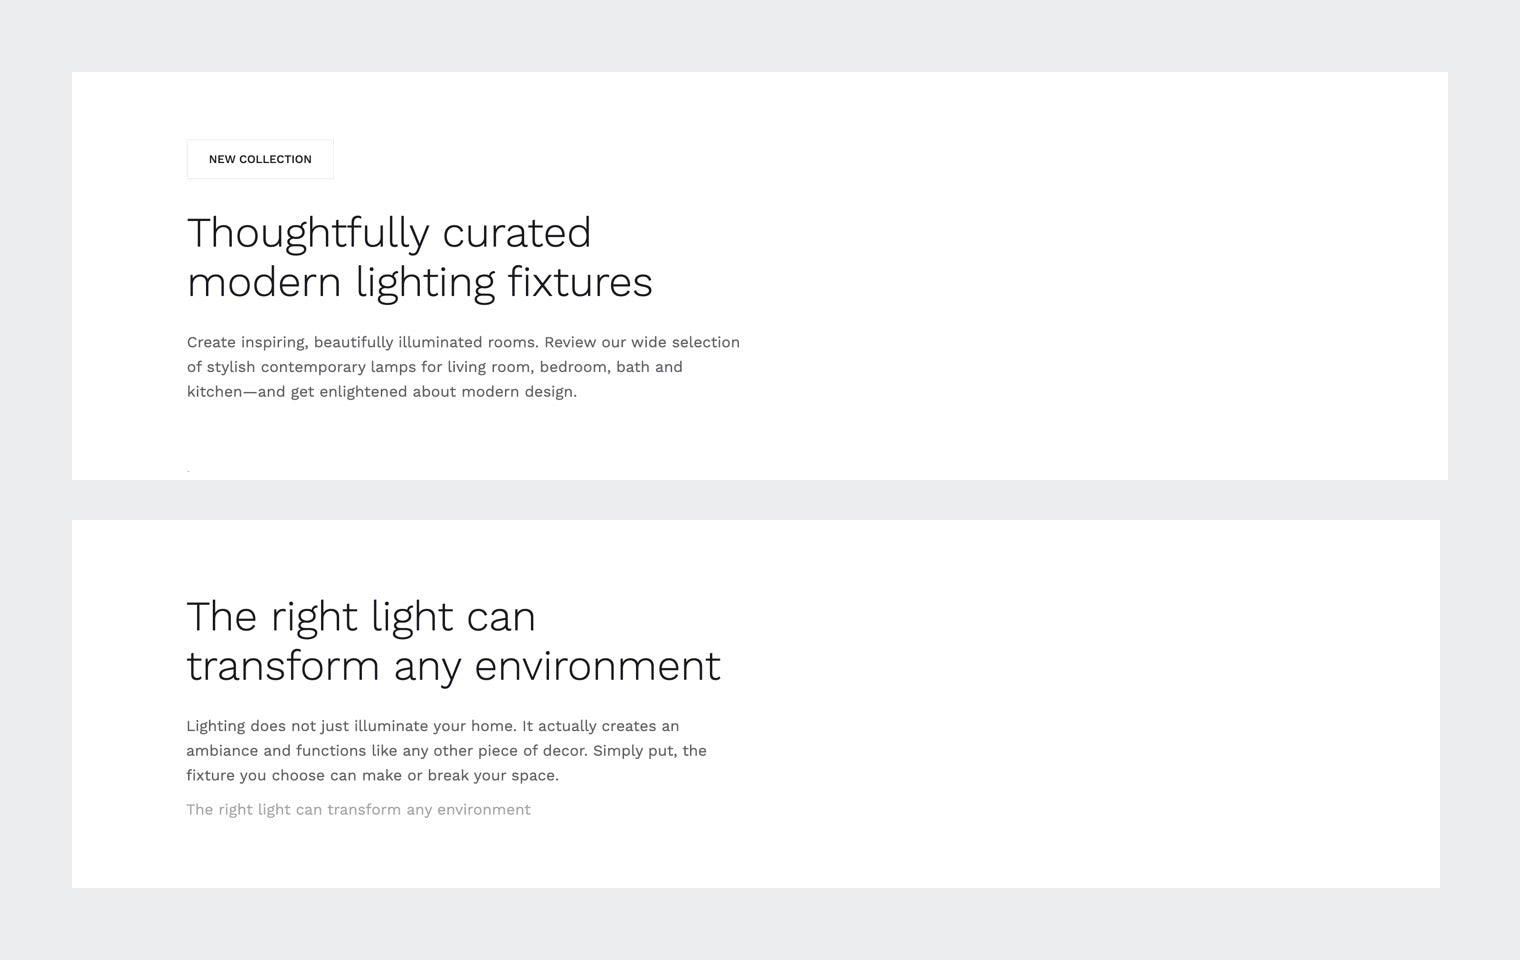Click the gray gap between the two cards
The height and width of the screenshot is (960, 1520).
click(x=760, y=500)
